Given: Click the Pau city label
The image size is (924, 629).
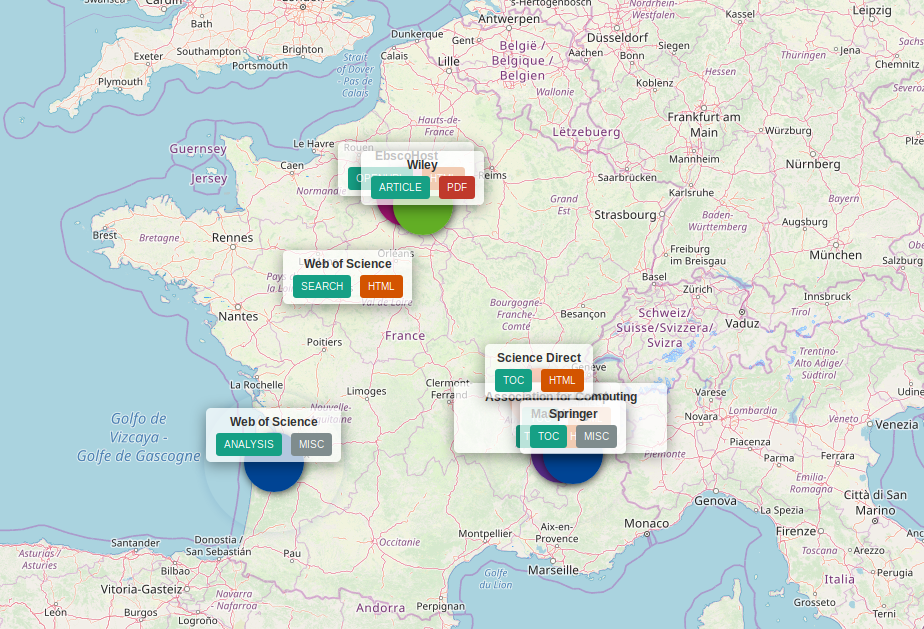Looking at the screenshot, I should pyautogui.click(x=292, y=554).
